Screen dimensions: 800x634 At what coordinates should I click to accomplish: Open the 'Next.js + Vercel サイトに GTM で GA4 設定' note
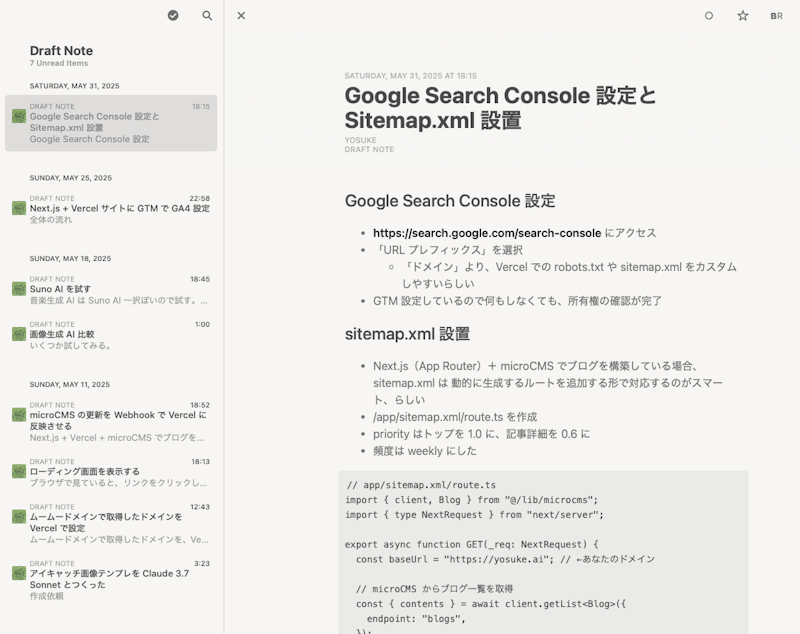click(x=119, y=209)
